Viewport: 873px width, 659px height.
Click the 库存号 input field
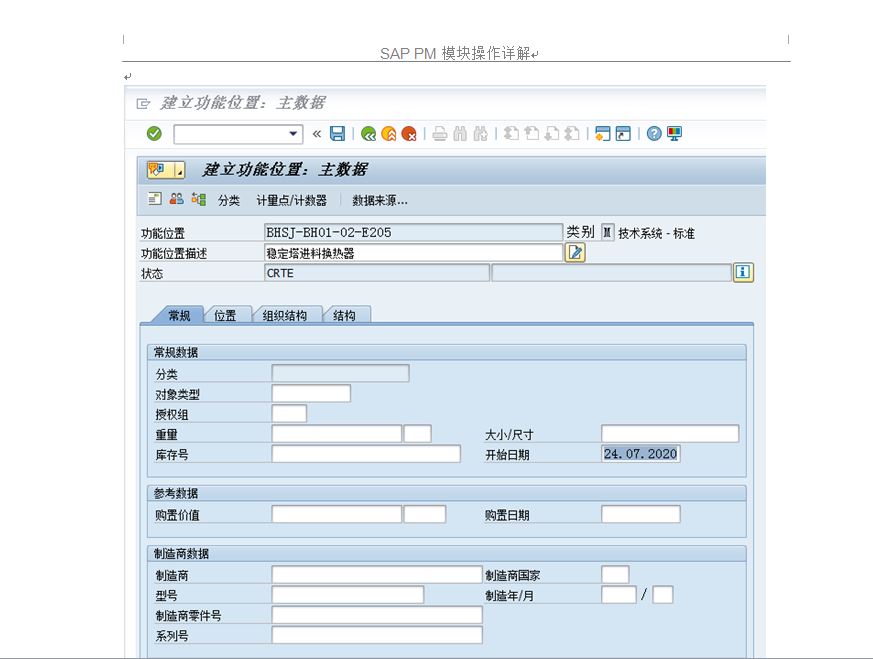pos(366,454)
